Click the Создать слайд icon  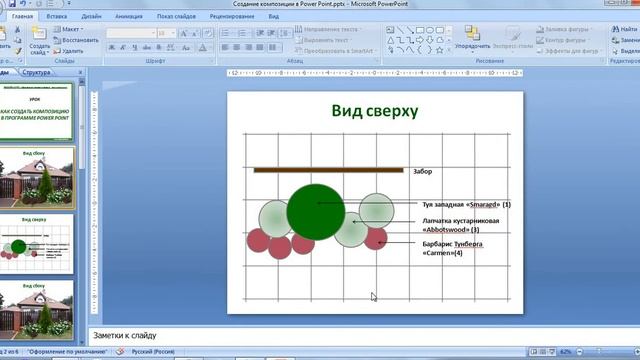[40, 41]
